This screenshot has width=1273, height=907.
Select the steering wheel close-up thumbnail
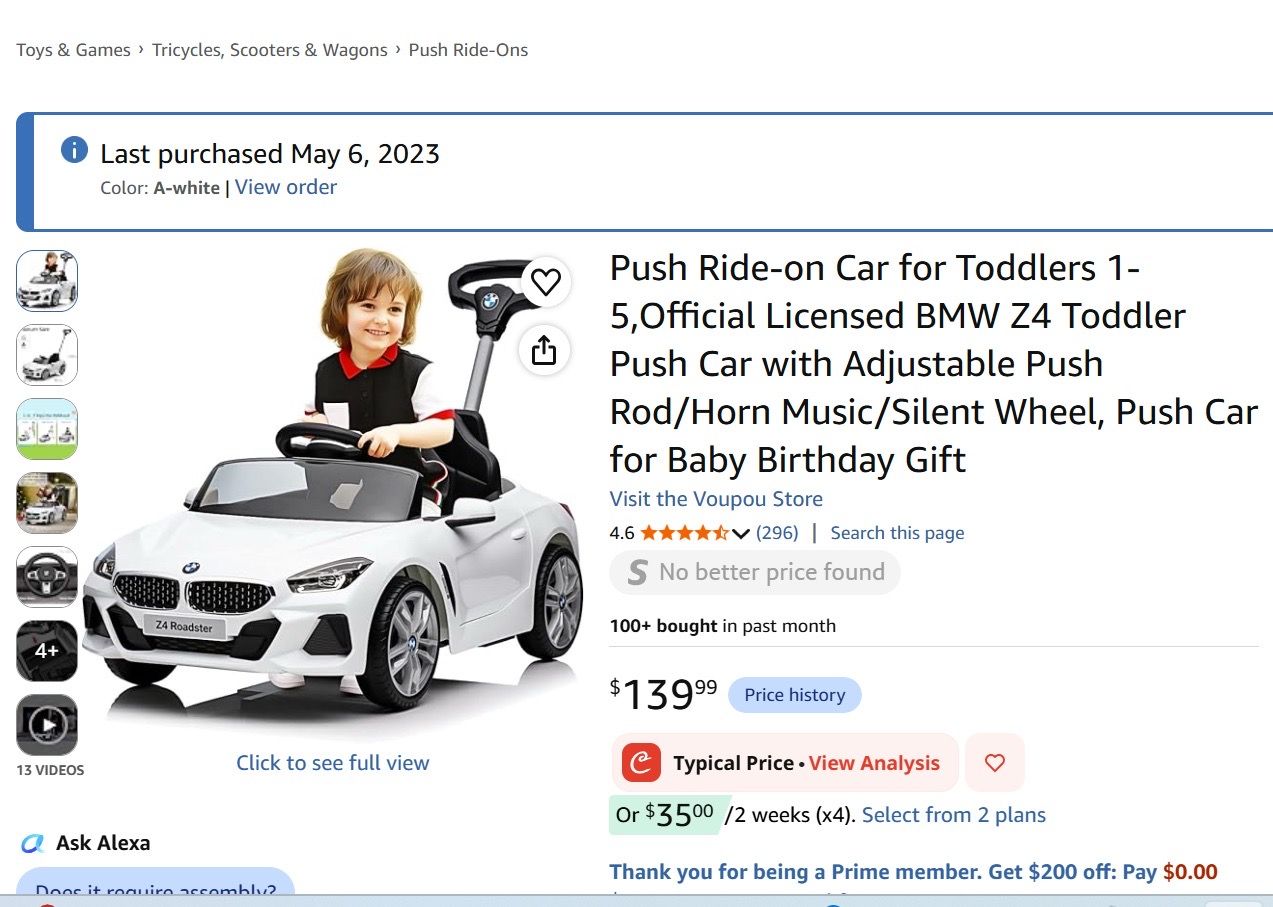[x=47, y=577]
